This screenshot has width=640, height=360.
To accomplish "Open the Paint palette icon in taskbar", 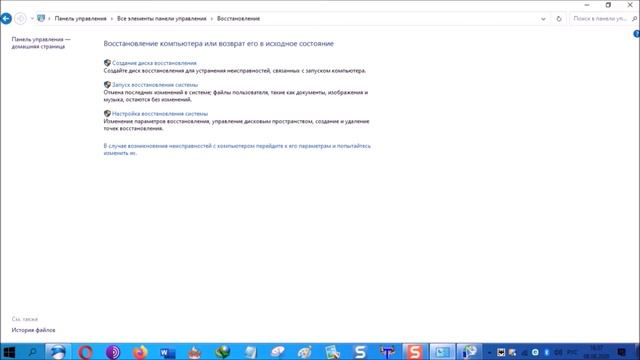I will [x=304, y=352].
